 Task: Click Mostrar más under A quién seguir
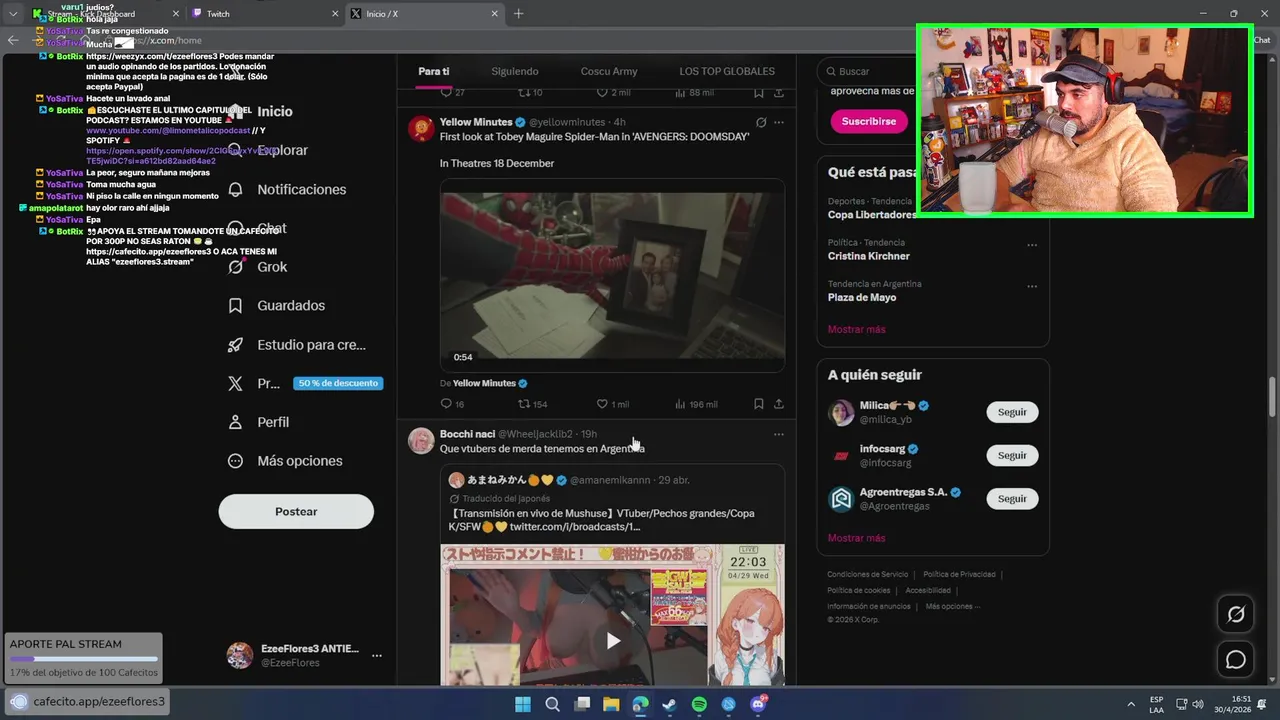click(856, 538)
